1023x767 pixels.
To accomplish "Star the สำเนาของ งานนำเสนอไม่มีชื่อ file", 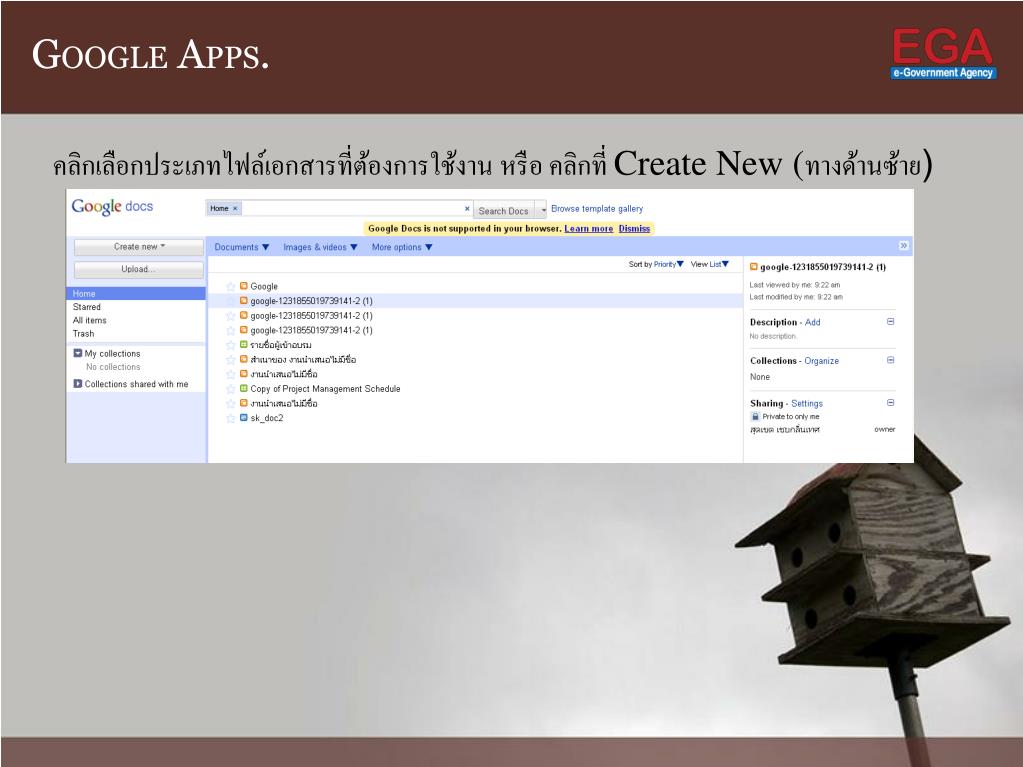I will click(x=230, y=360).
